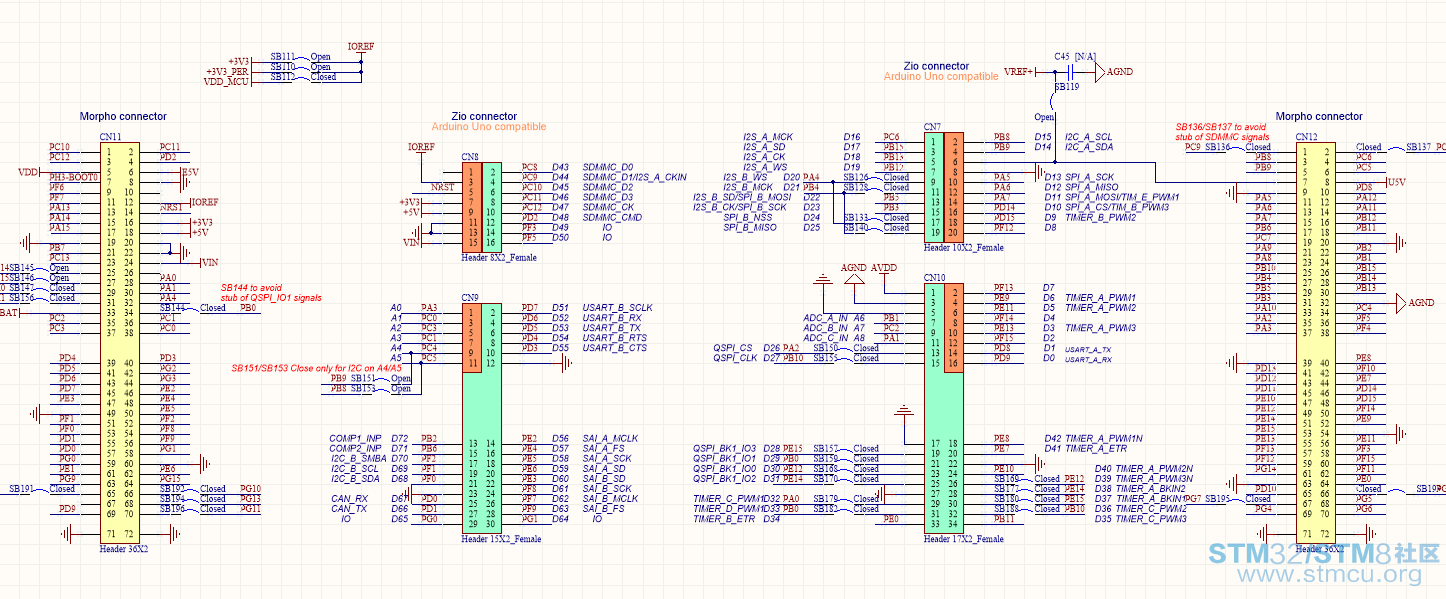Select the VDD_MCU net label
Screen dimensions: 1446x599
pyautogui.click(x=226, y=81)
